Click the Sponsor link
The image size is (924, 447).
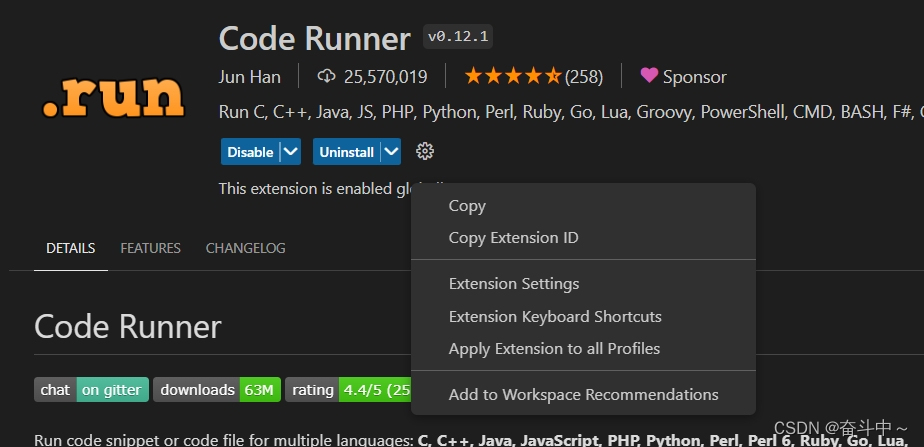[695, 77]
